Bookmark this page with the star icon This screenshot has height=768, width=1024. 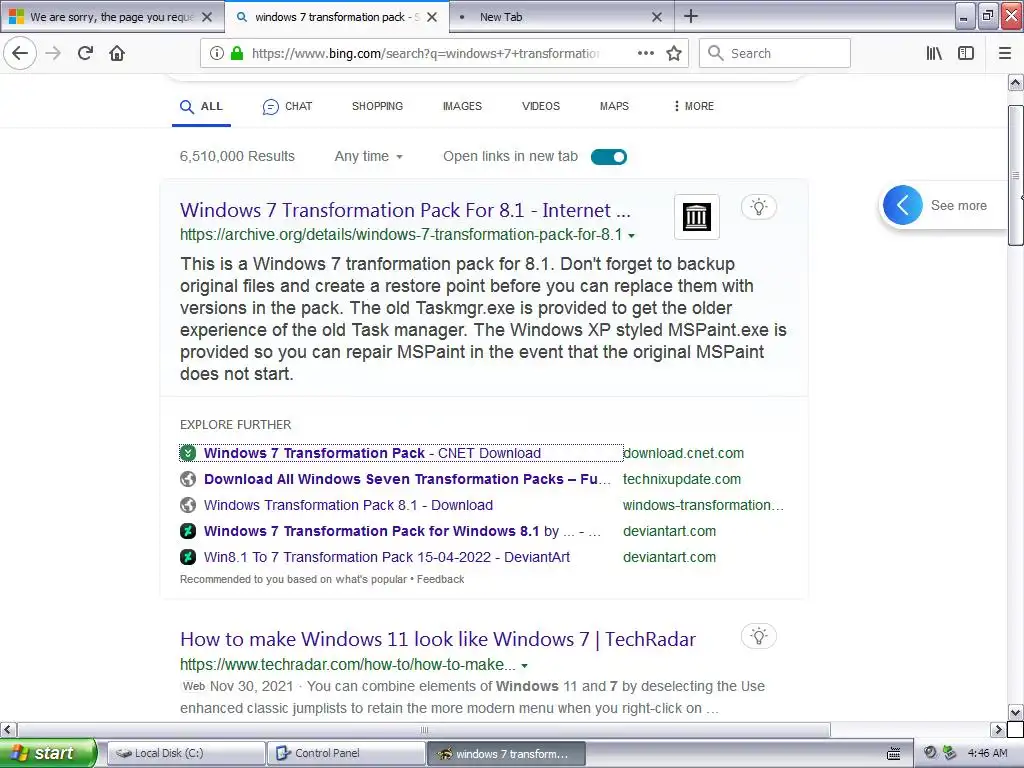tap(674, 53)
